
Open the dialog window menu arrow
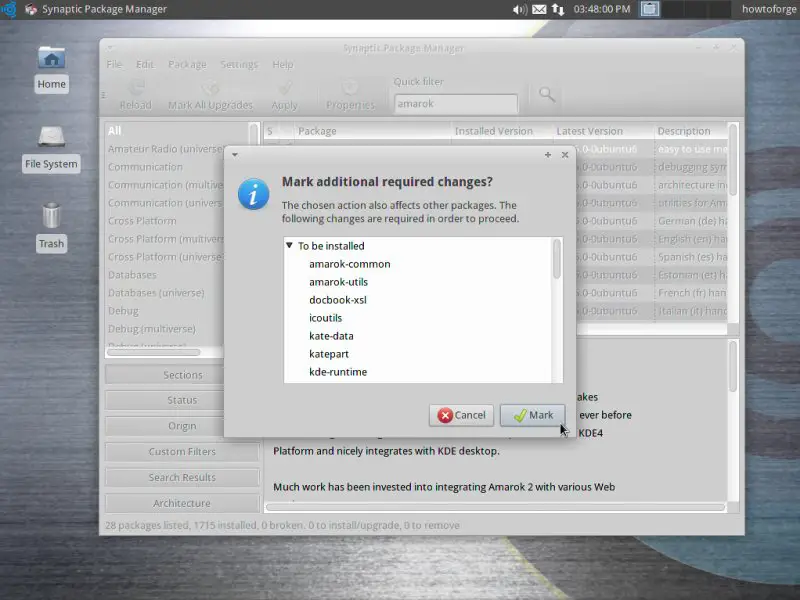tap(235, 155)
